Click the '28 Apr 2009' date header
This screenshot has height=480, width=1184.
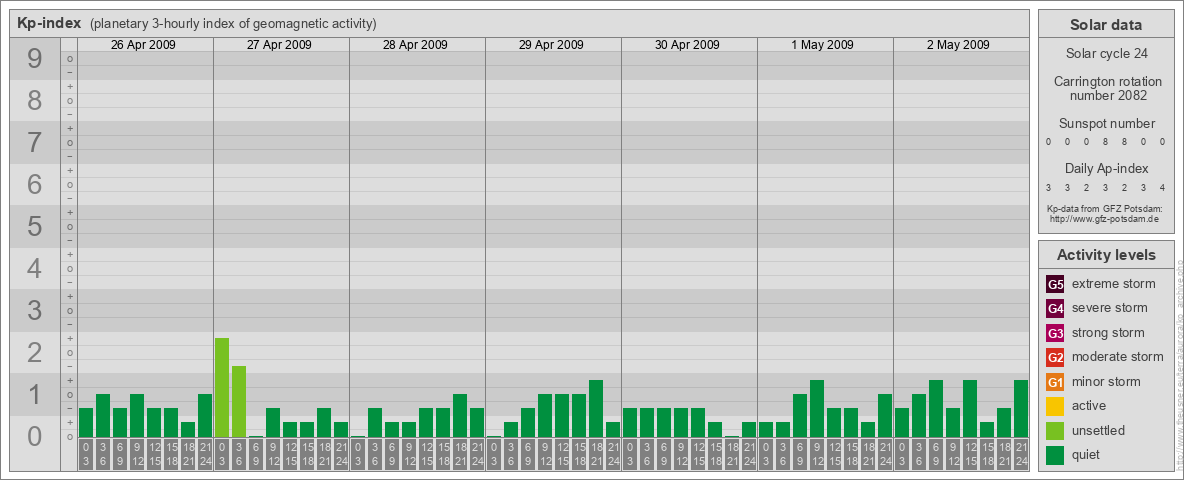pyautogui.click(x=415, y=45)
